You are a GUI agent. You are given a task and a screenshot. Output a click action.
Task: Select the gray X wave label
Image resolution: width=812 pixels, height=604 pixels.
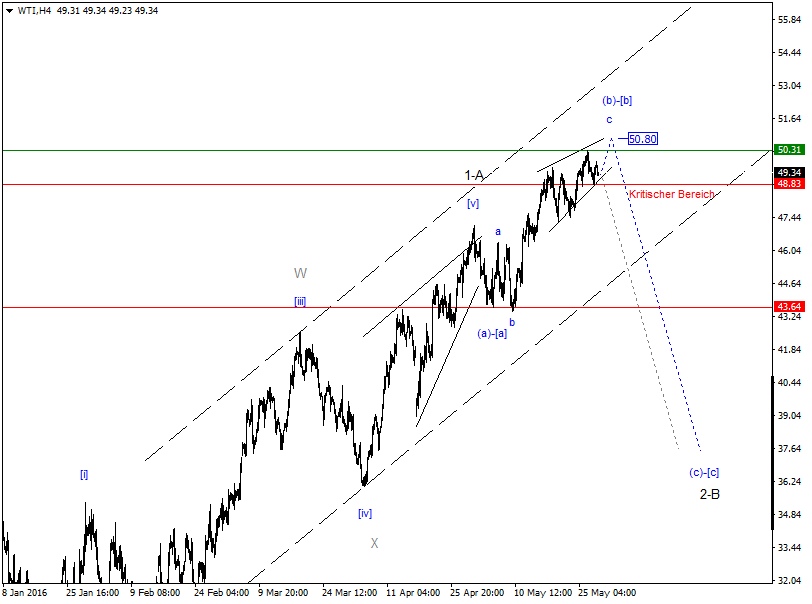375,543
